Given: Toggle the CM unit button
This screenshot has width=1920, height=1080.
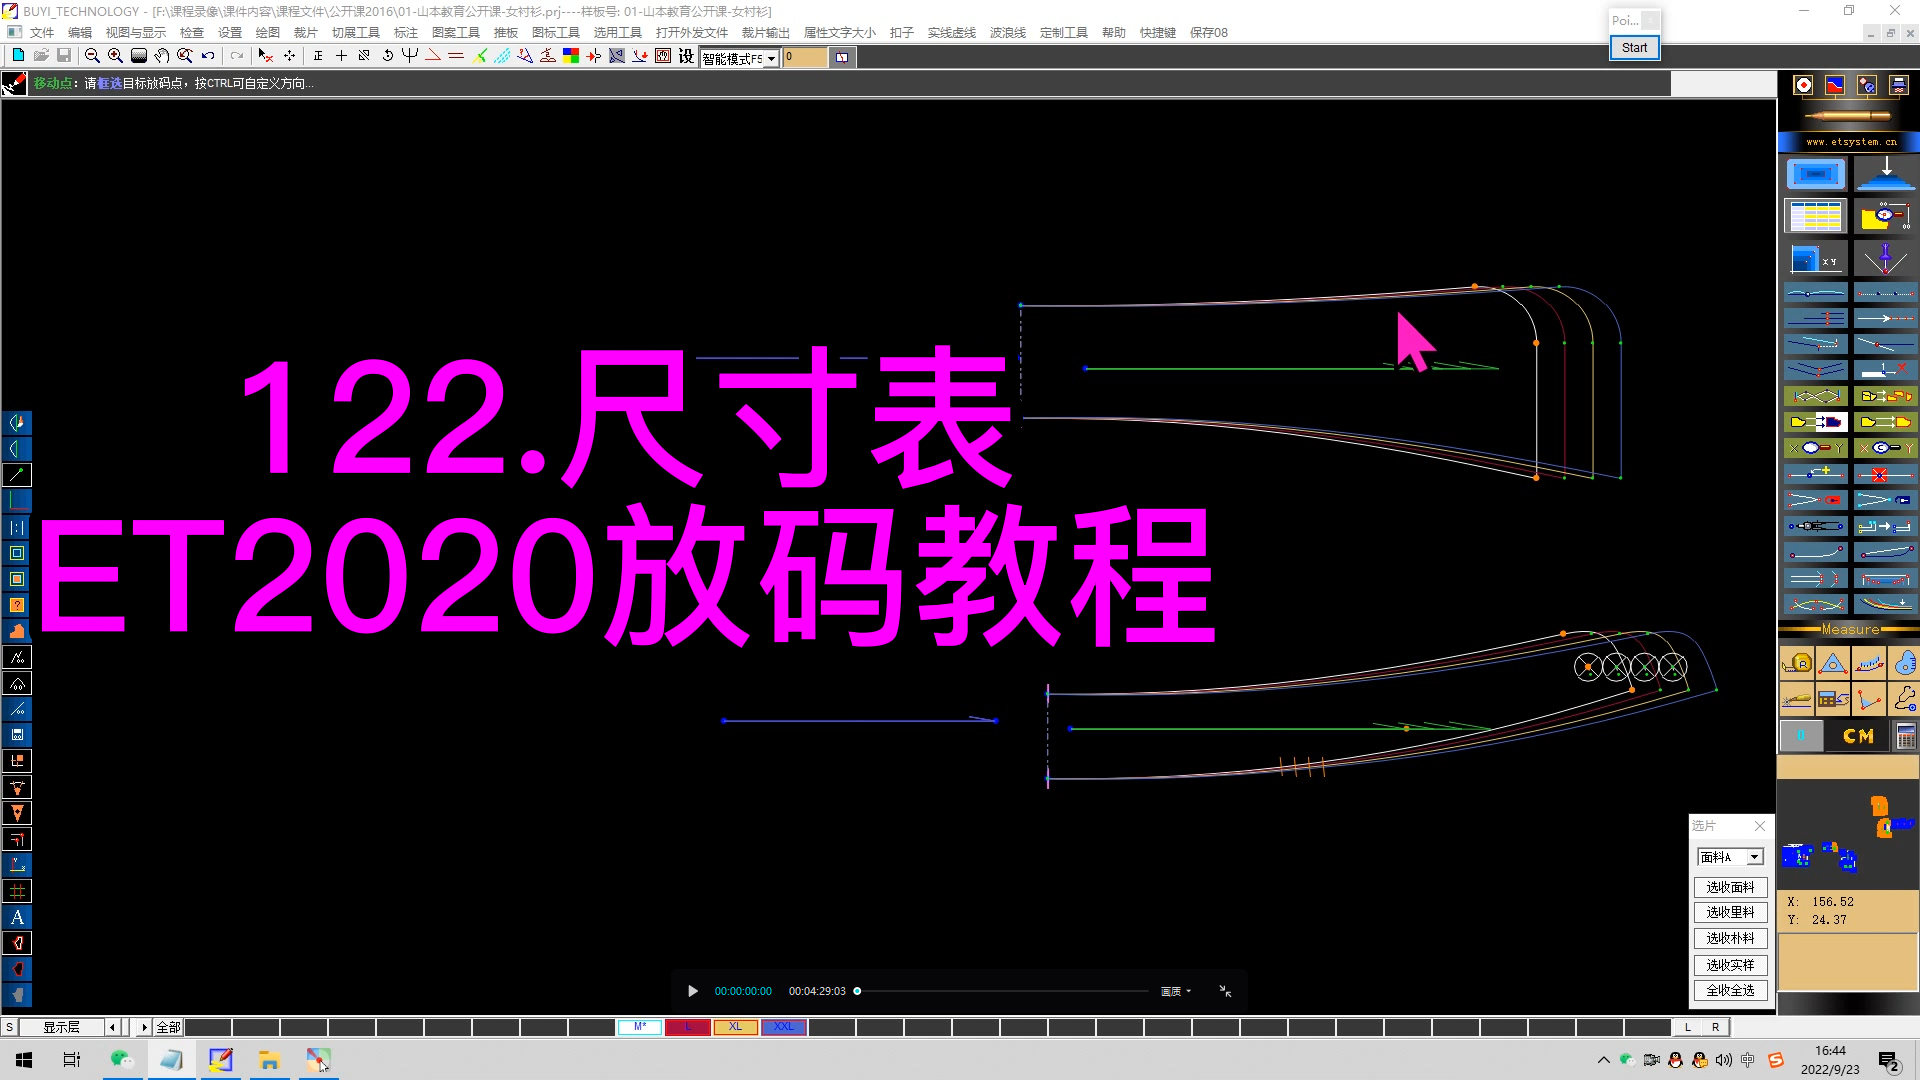Looking at the screenshot, I should point(1858,737).
